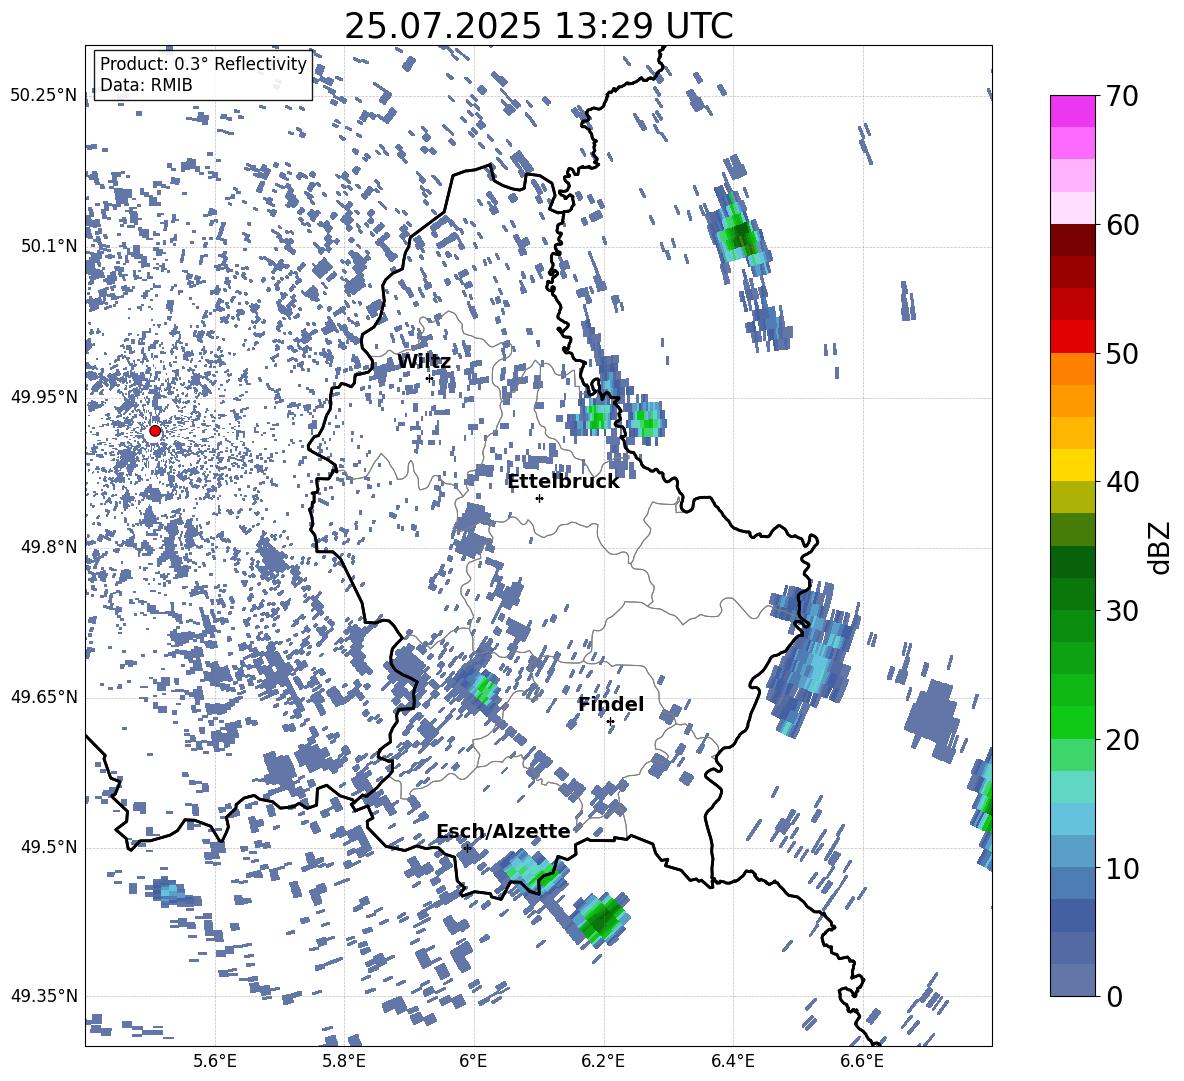
Task: Click the Wiltz location cross marker
Action: click(430, 378)
